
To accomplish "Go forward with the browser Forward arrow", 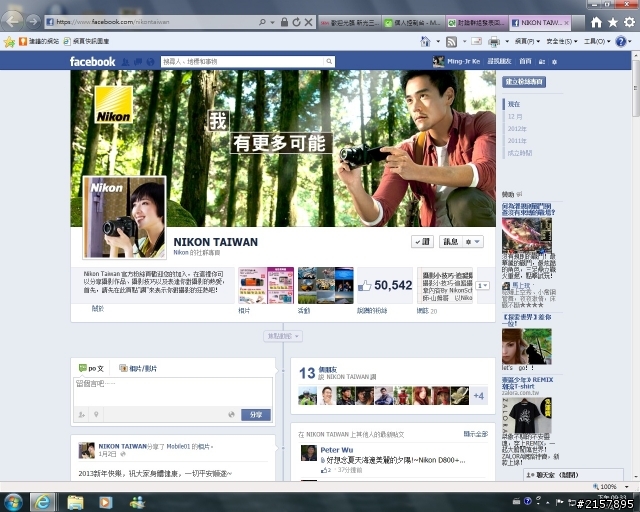I will click(33, 21).
